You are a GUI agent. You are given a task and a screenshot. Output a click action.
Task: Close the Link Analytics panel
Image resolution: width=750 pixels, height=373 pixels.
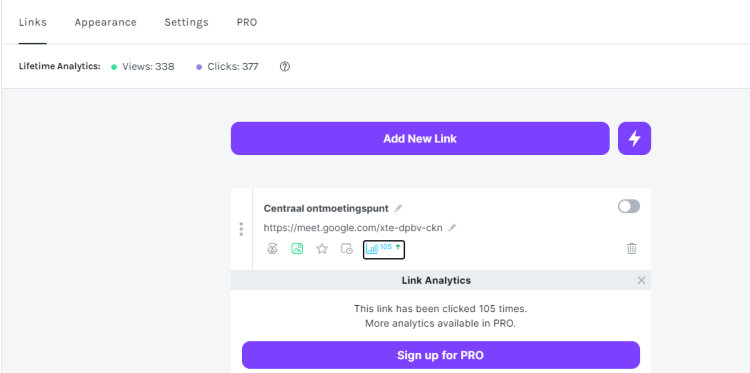coord(641,280)
